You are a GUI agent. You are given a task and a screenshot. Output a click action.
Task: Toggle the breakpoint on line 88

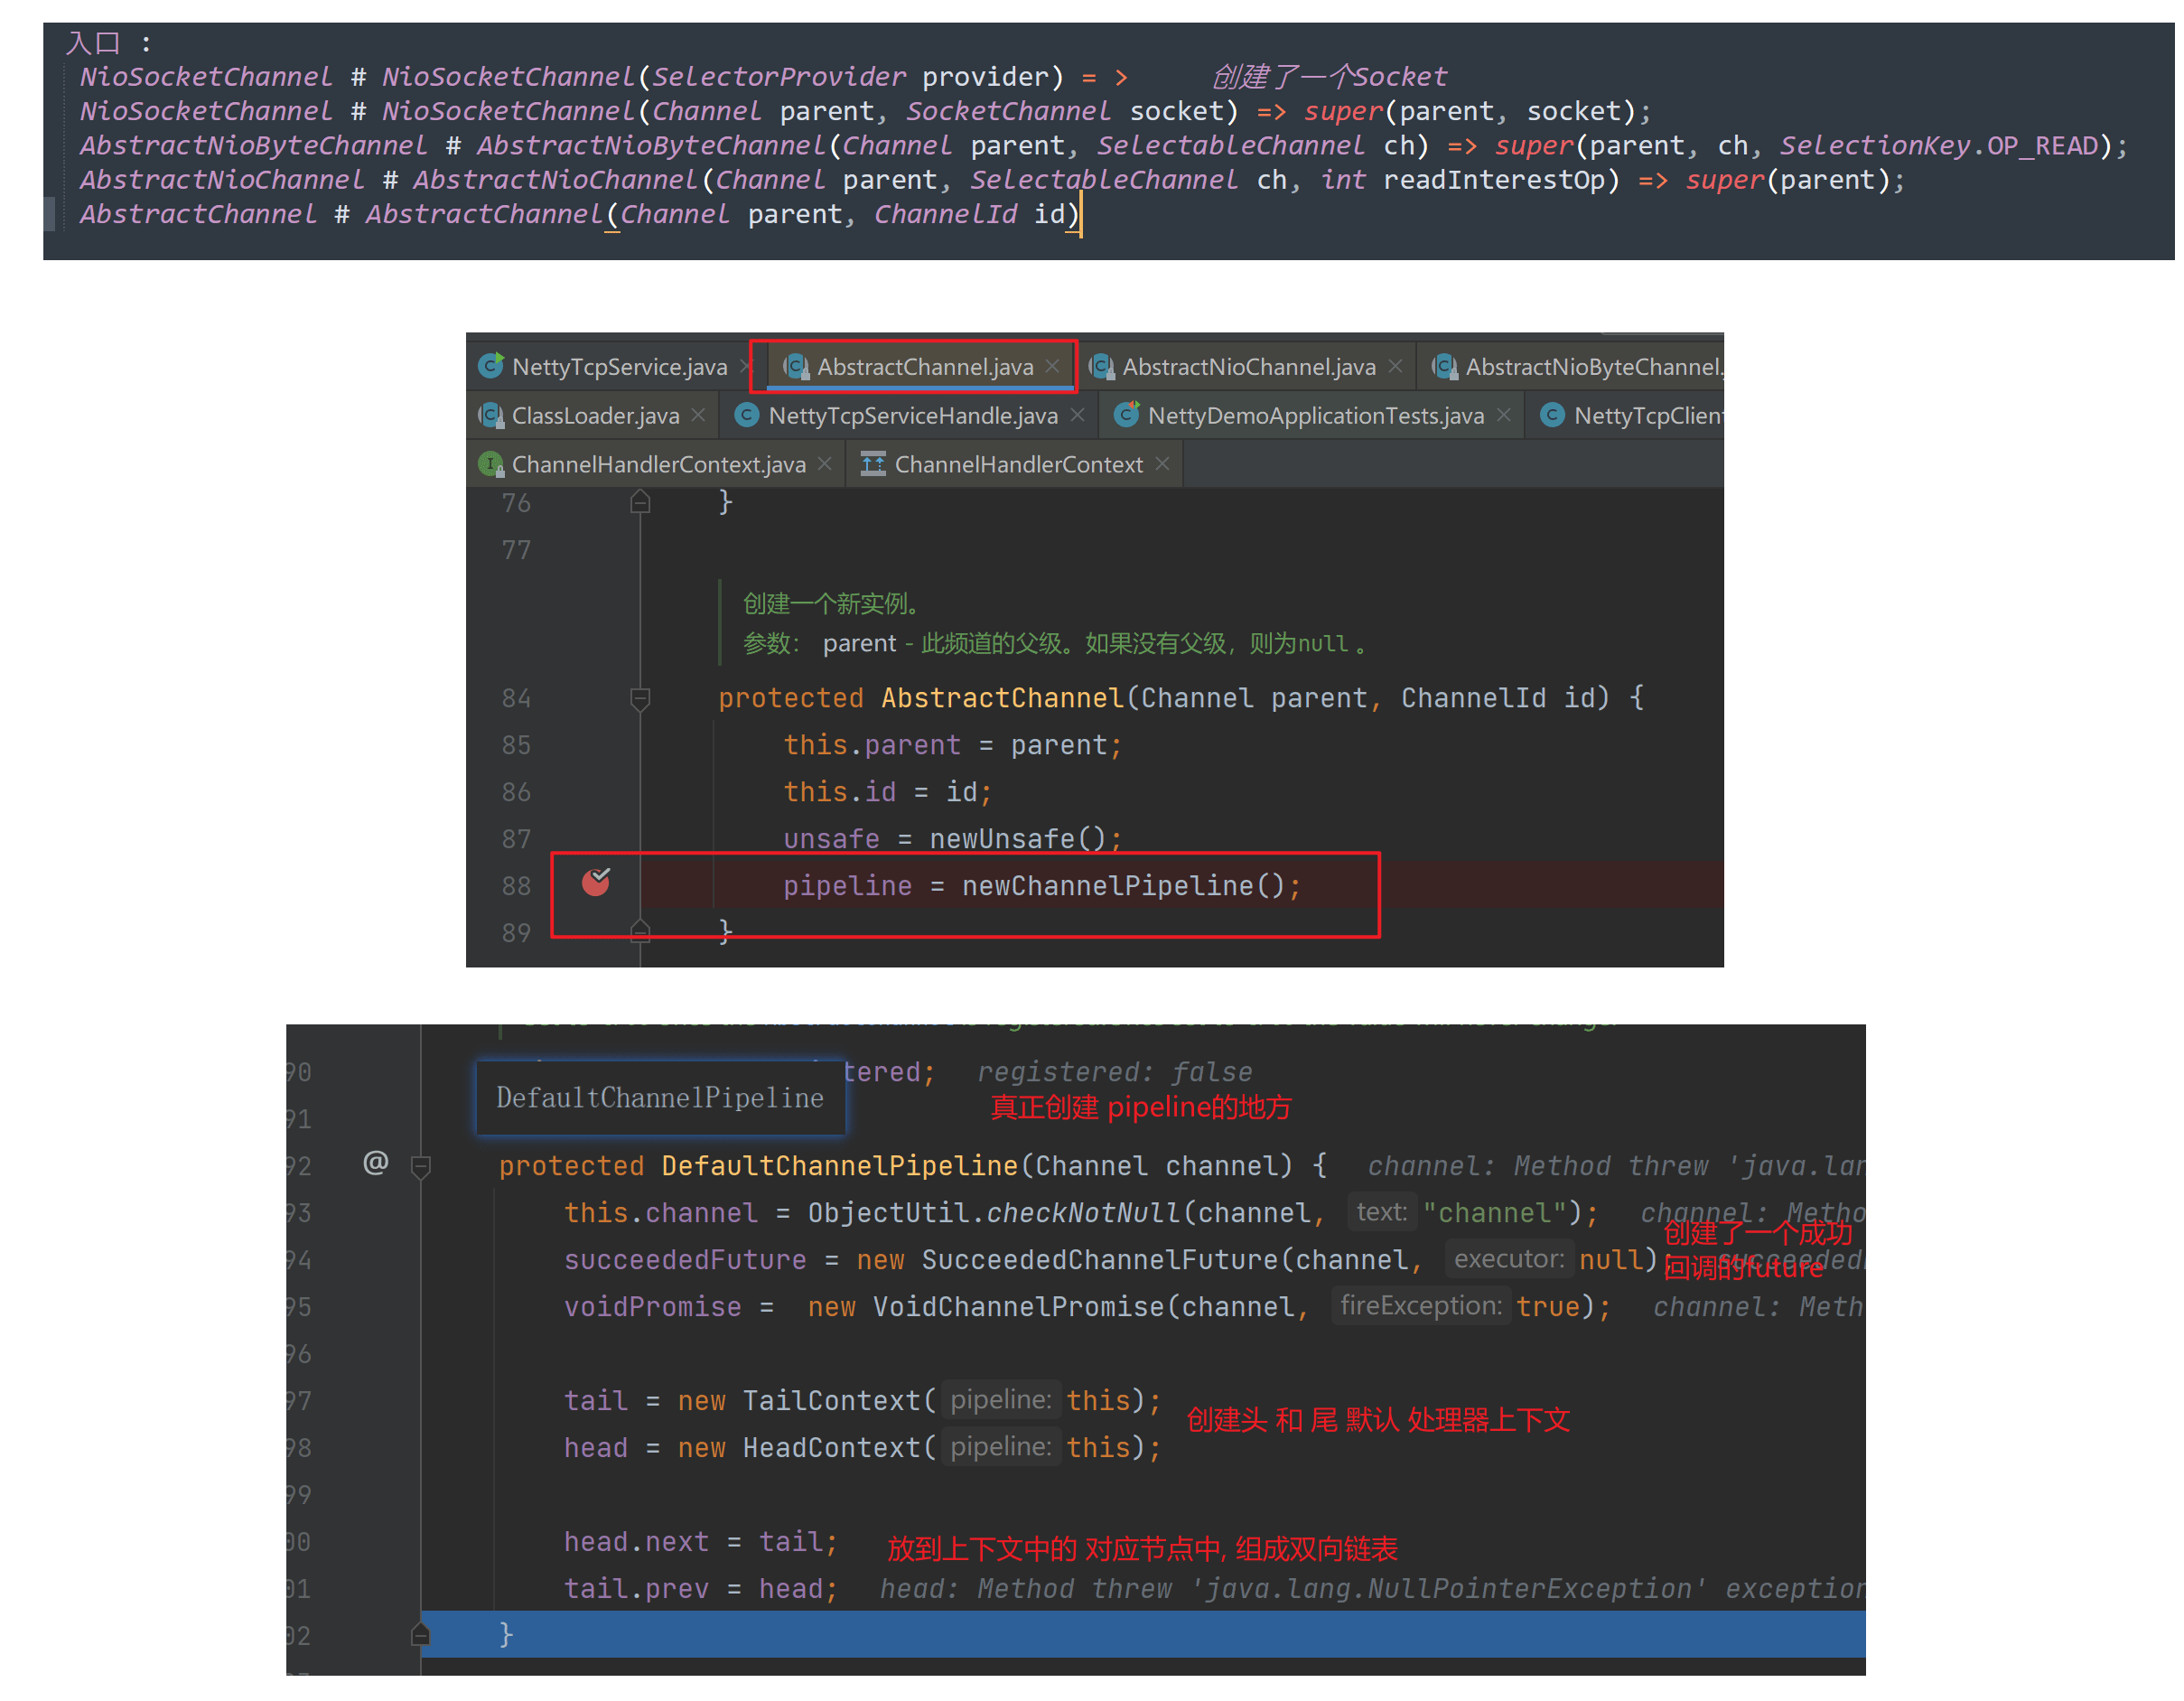(596, 883)
